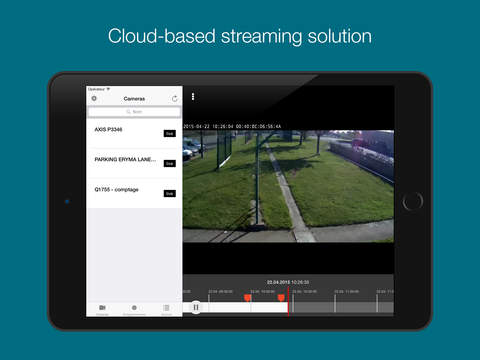
Task: Jump to first orange event marker
Action: click(x=247, y=298)
